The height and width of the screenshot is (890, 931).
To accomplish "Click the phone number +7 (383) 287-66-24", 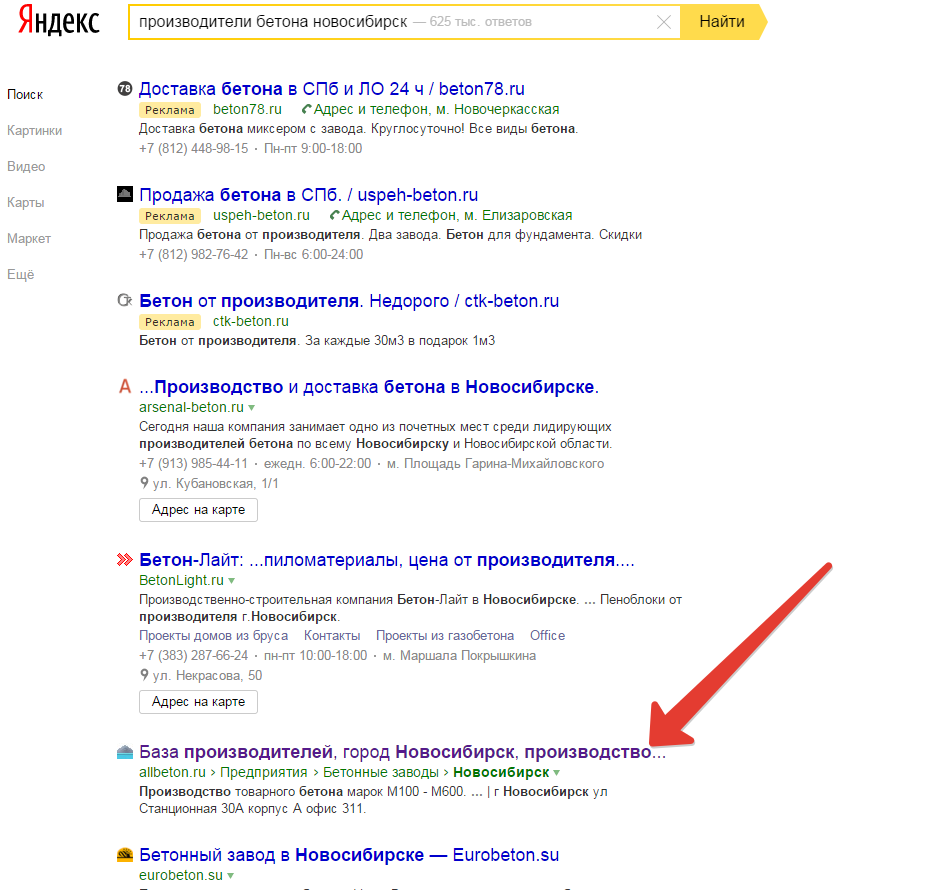I will point(193,655).
